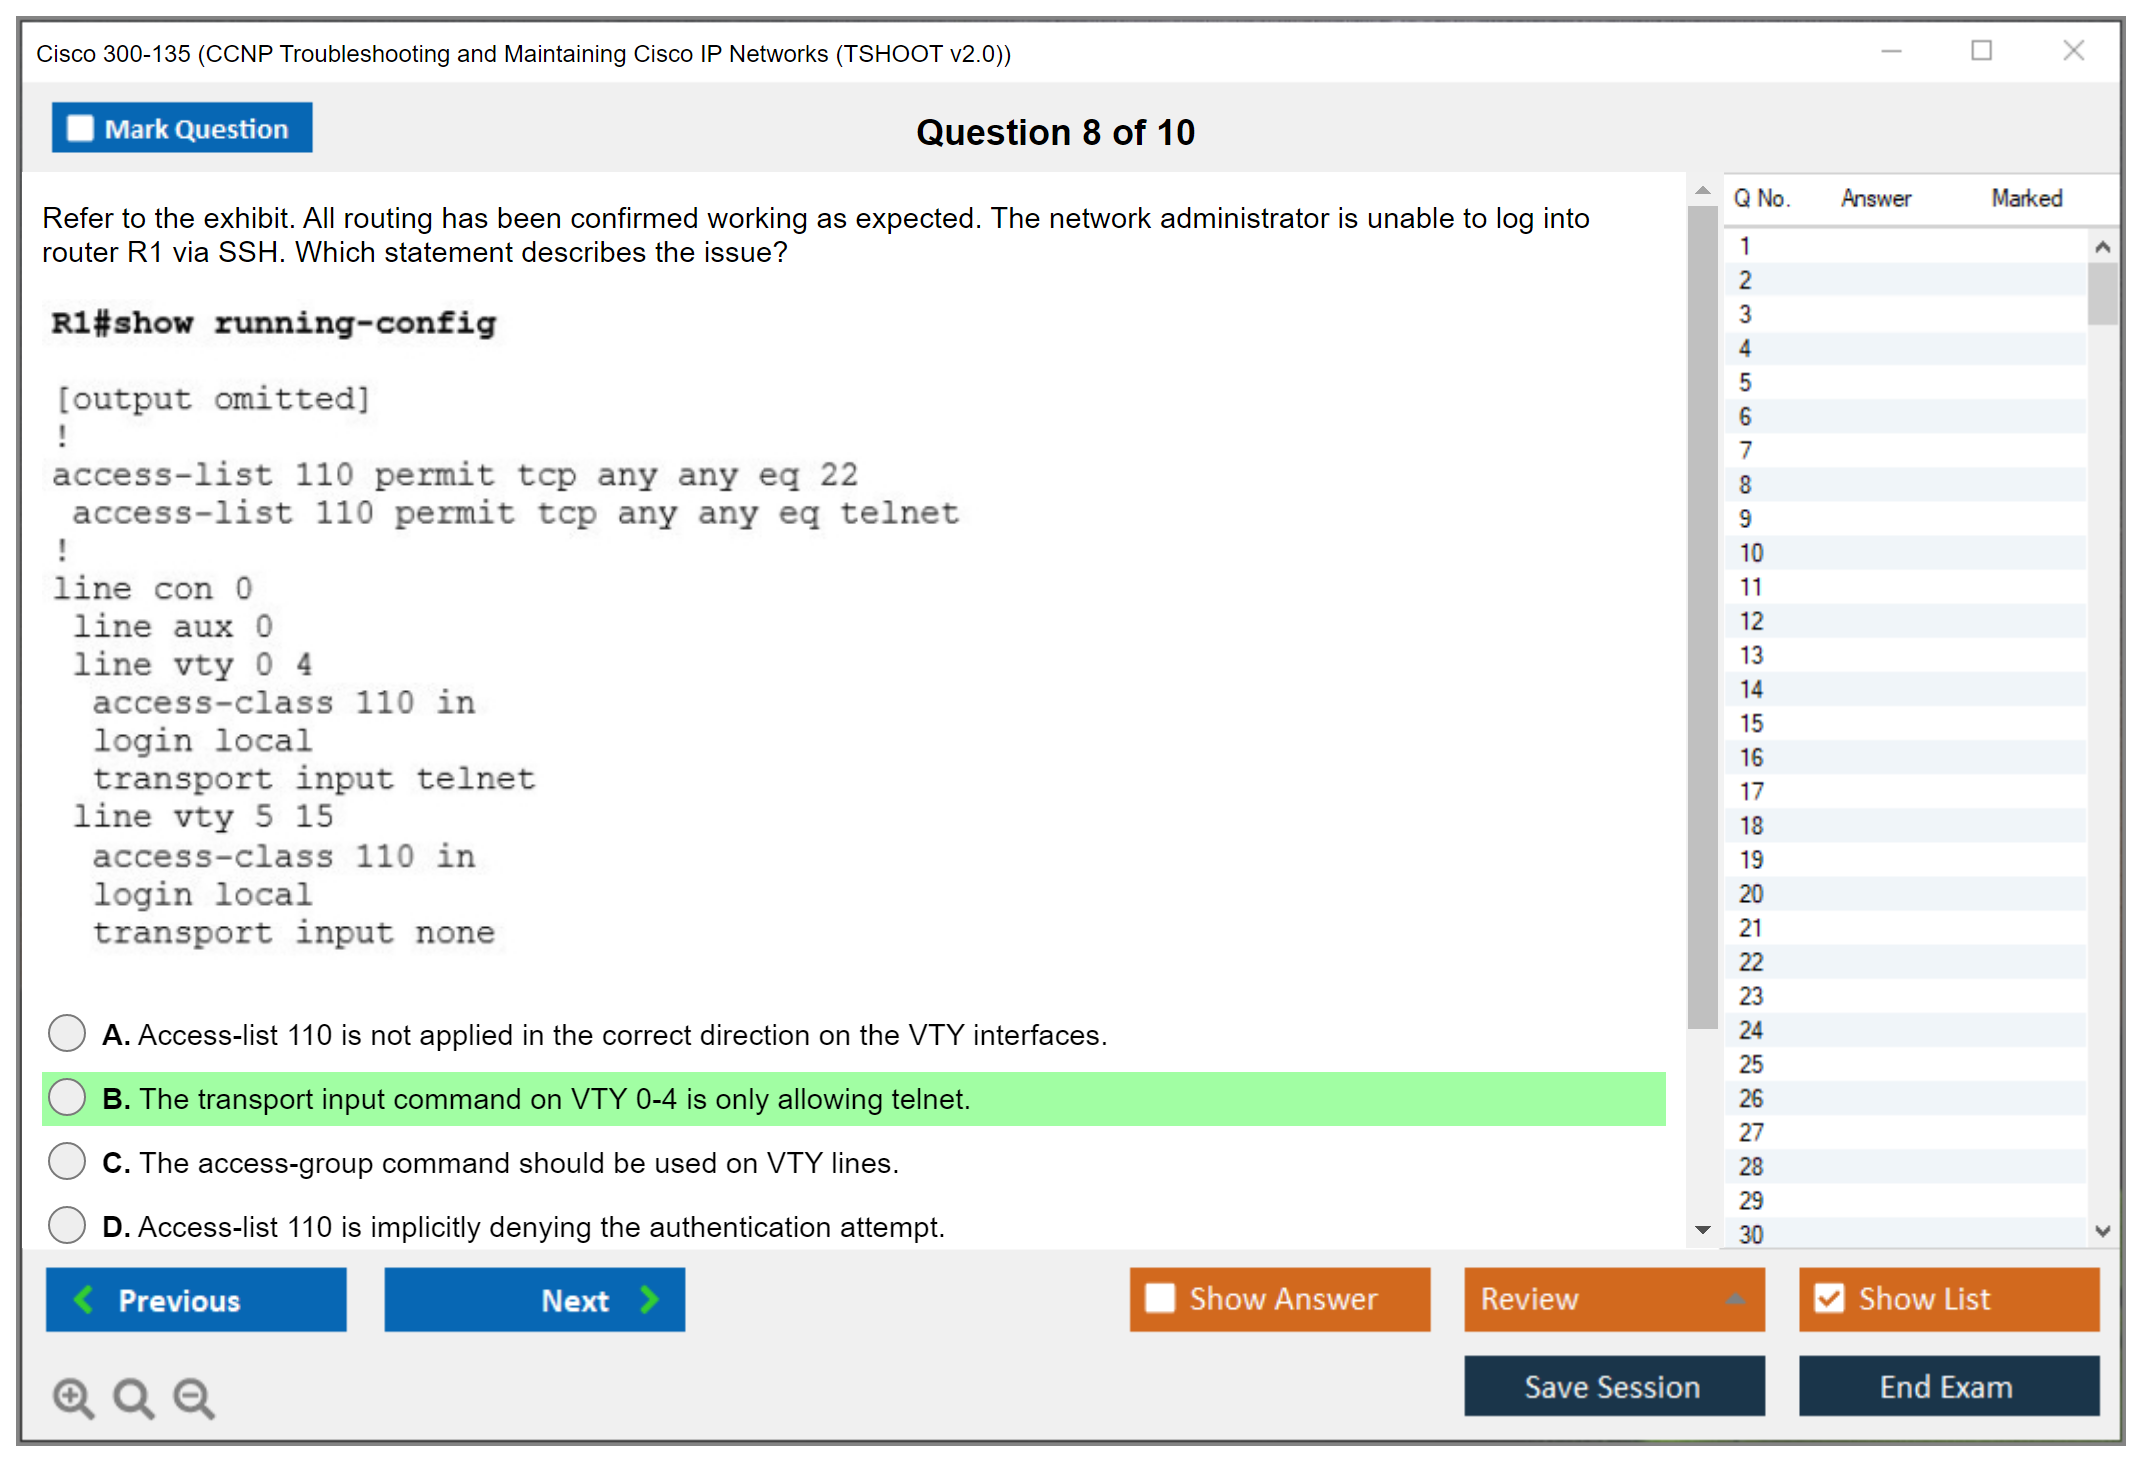Choose answer B about transport input telnet
This screenshot has height=1470, width=2150.
[x=67, y=1097]
